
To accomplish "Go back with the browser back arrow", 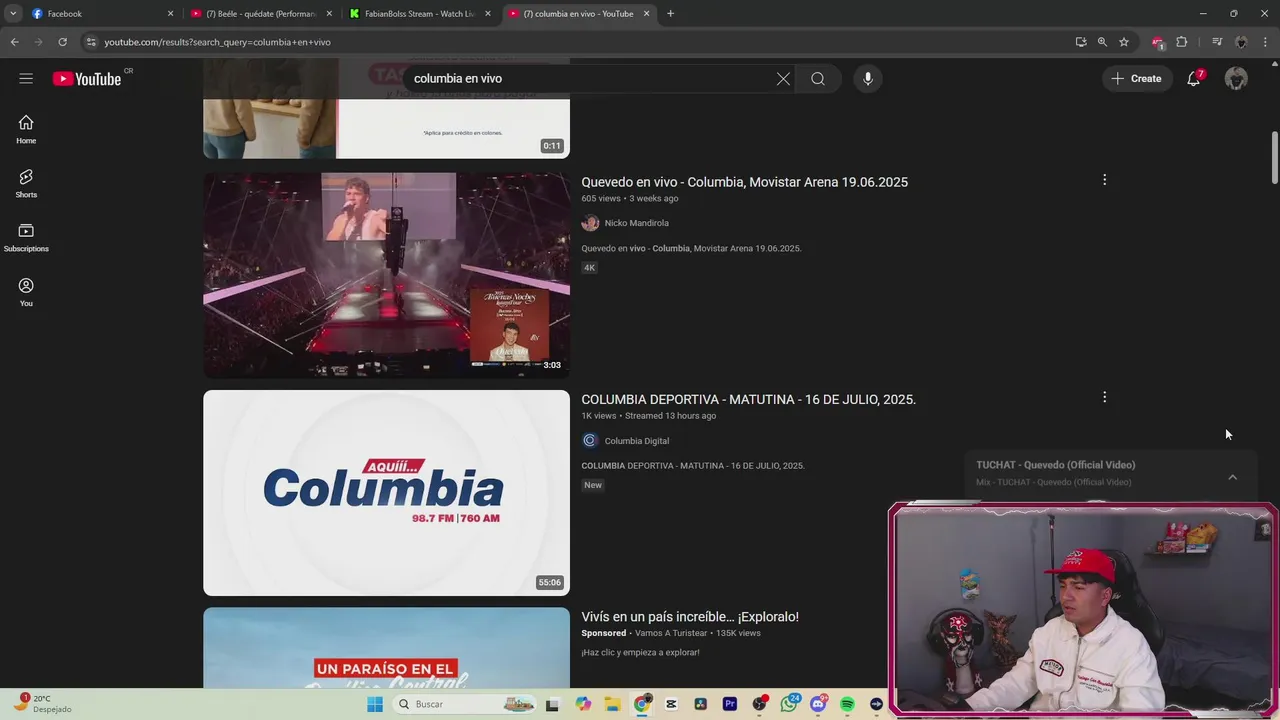I will pyautogui.click(x=14, y=42).
